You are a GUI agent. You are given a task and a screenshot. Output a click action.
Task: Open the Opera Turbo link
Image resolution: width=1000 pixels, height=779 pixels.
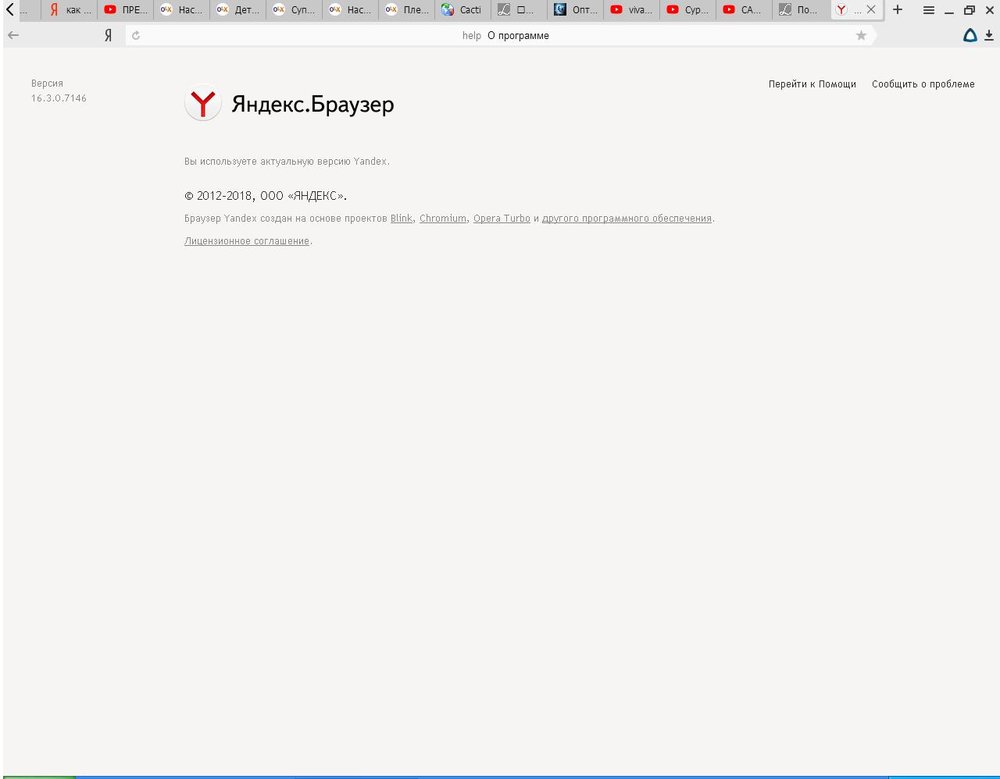point(501,218)
